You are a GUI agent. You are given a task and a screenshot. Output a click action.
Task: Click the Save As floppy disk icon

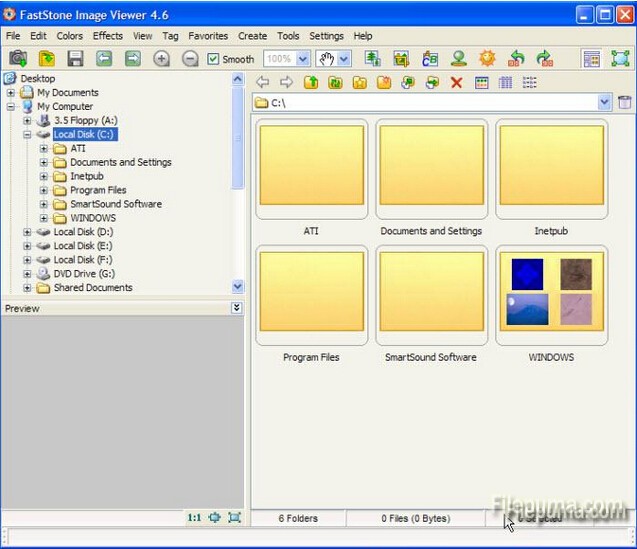[75, 59]
